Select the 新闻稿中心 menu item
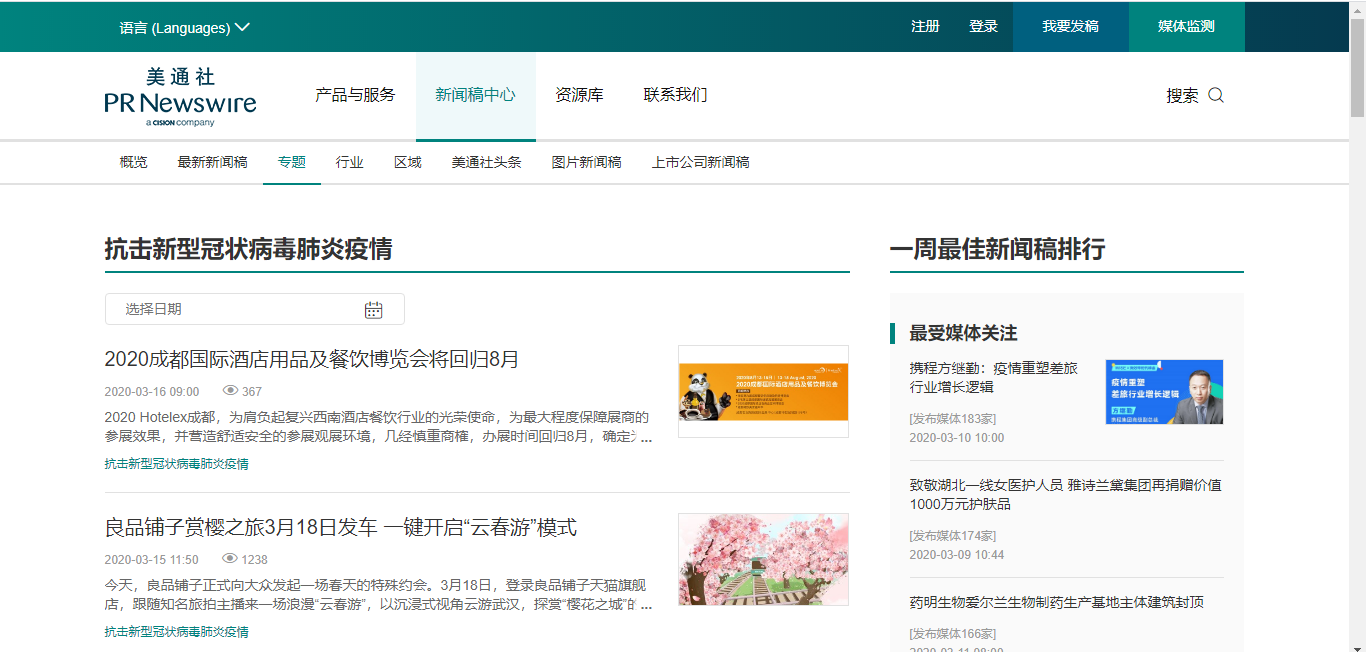Image resolution: width=1366 pixels, height=652 pixels. (x=476, y=95)
